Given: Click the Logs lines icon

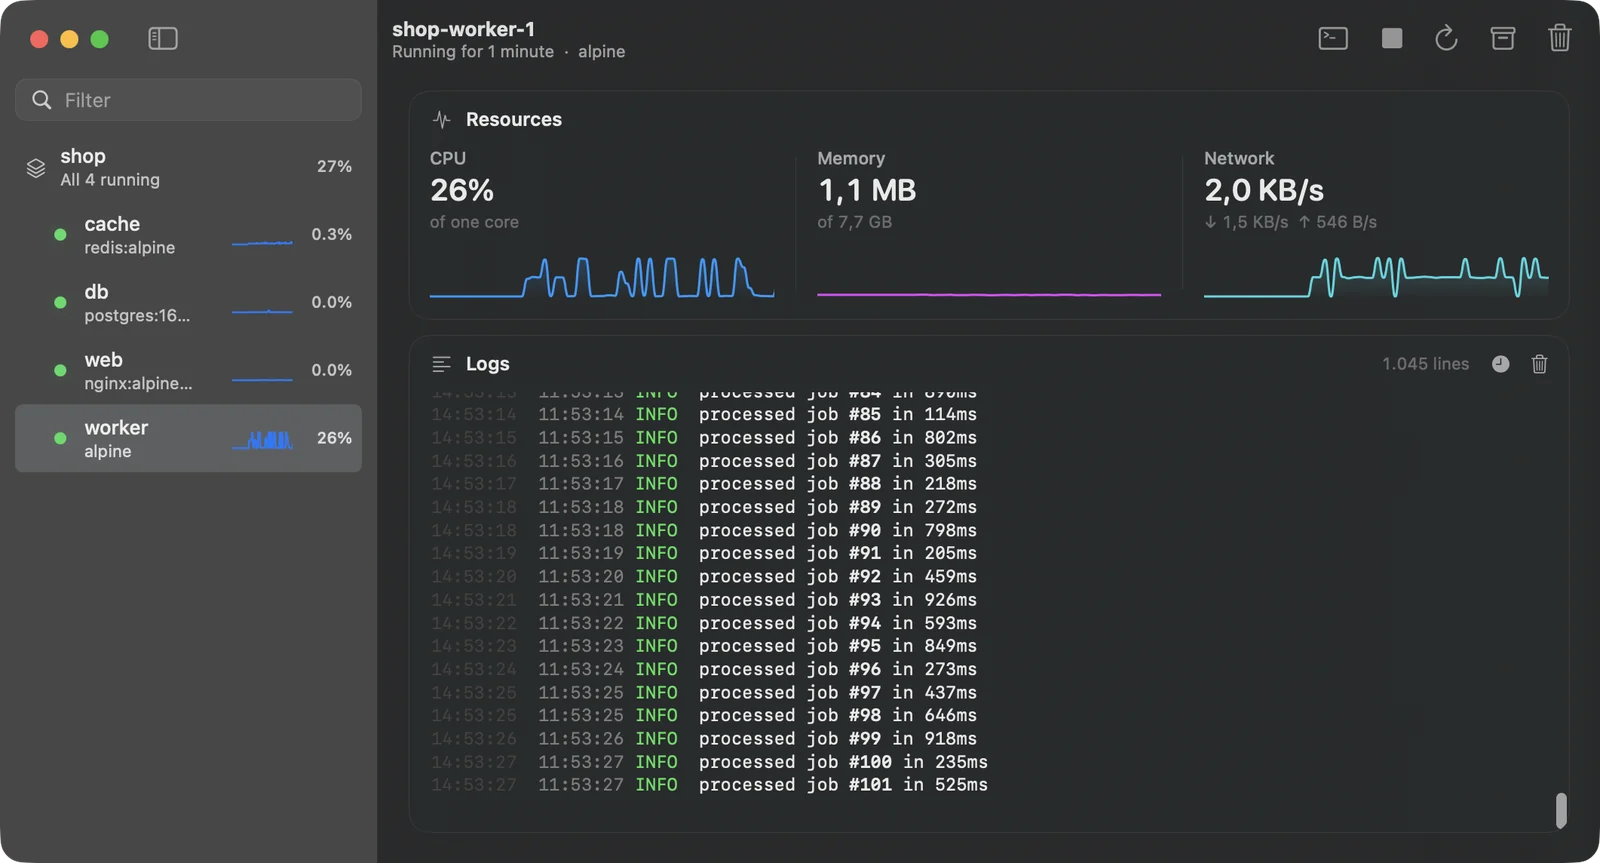Looking at the screenshot, I should (441, 364).
